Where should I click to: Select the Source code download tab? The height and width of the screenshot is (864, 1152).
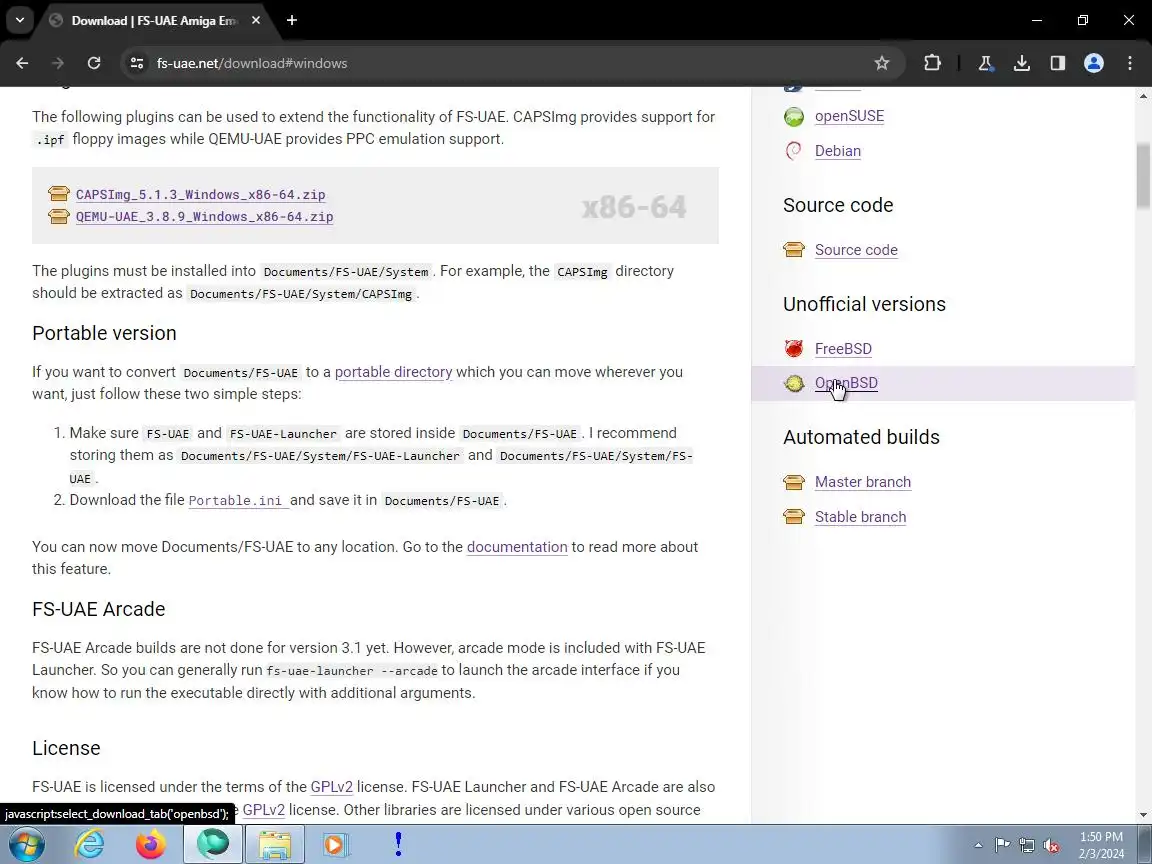pyautogui.click(x=856, y=250)
